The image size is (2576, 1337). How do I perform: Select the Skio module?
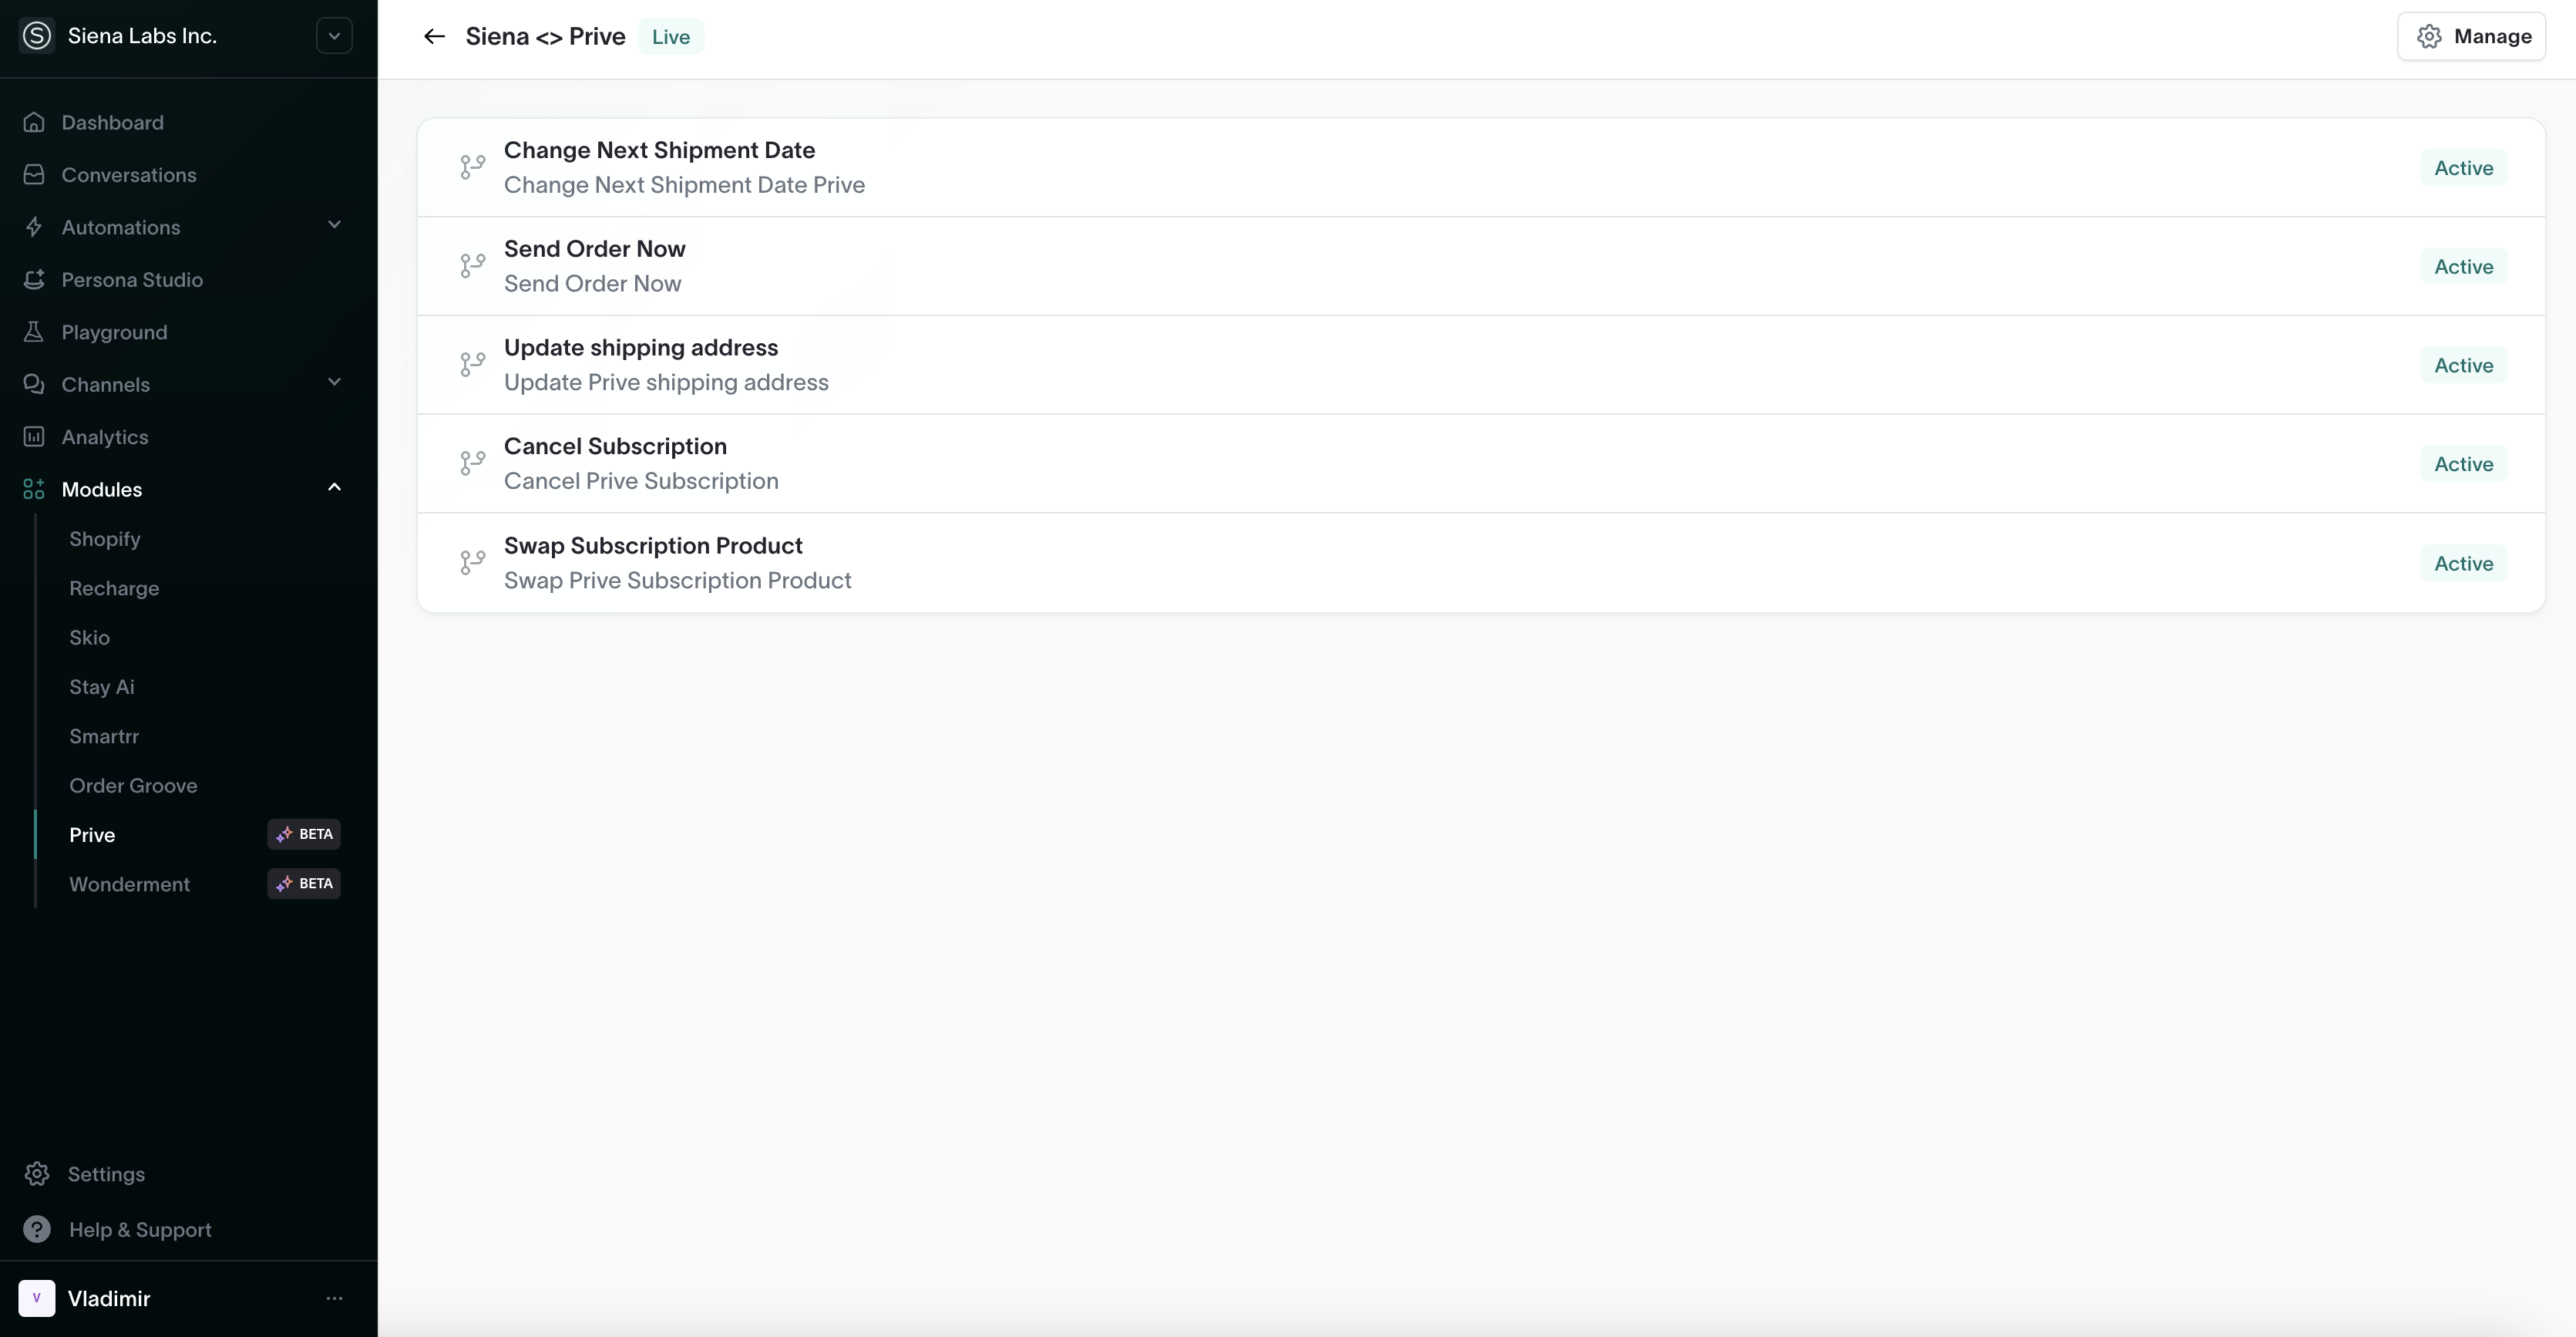pos(89,638)
